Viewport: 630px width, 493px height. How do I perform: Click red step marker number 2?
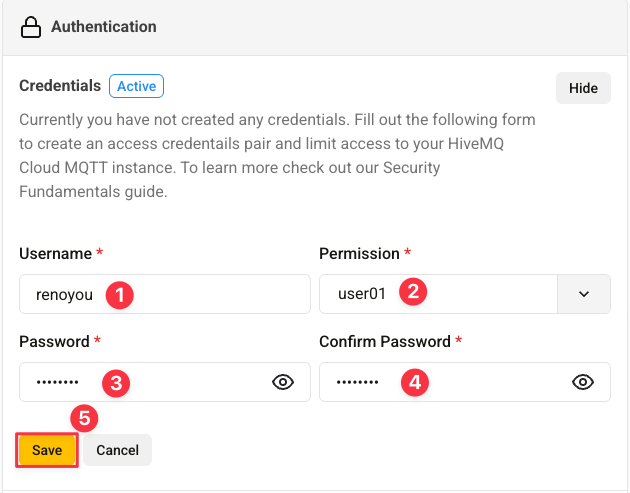[411, 292]
